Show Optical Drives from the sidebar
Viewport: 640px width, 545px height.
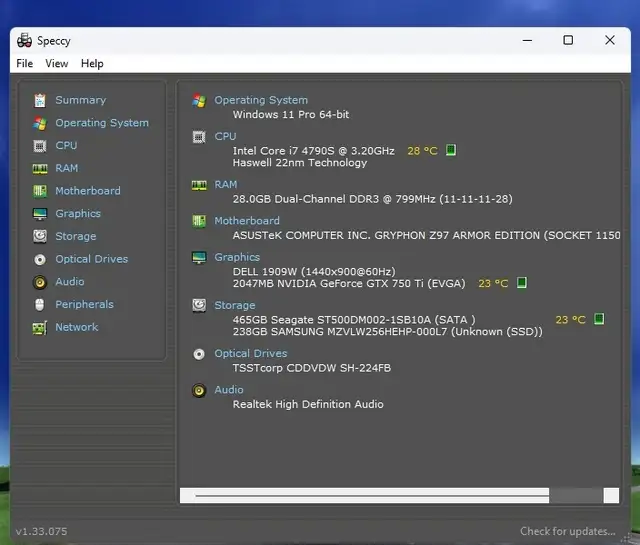click(x=92, y=259)
